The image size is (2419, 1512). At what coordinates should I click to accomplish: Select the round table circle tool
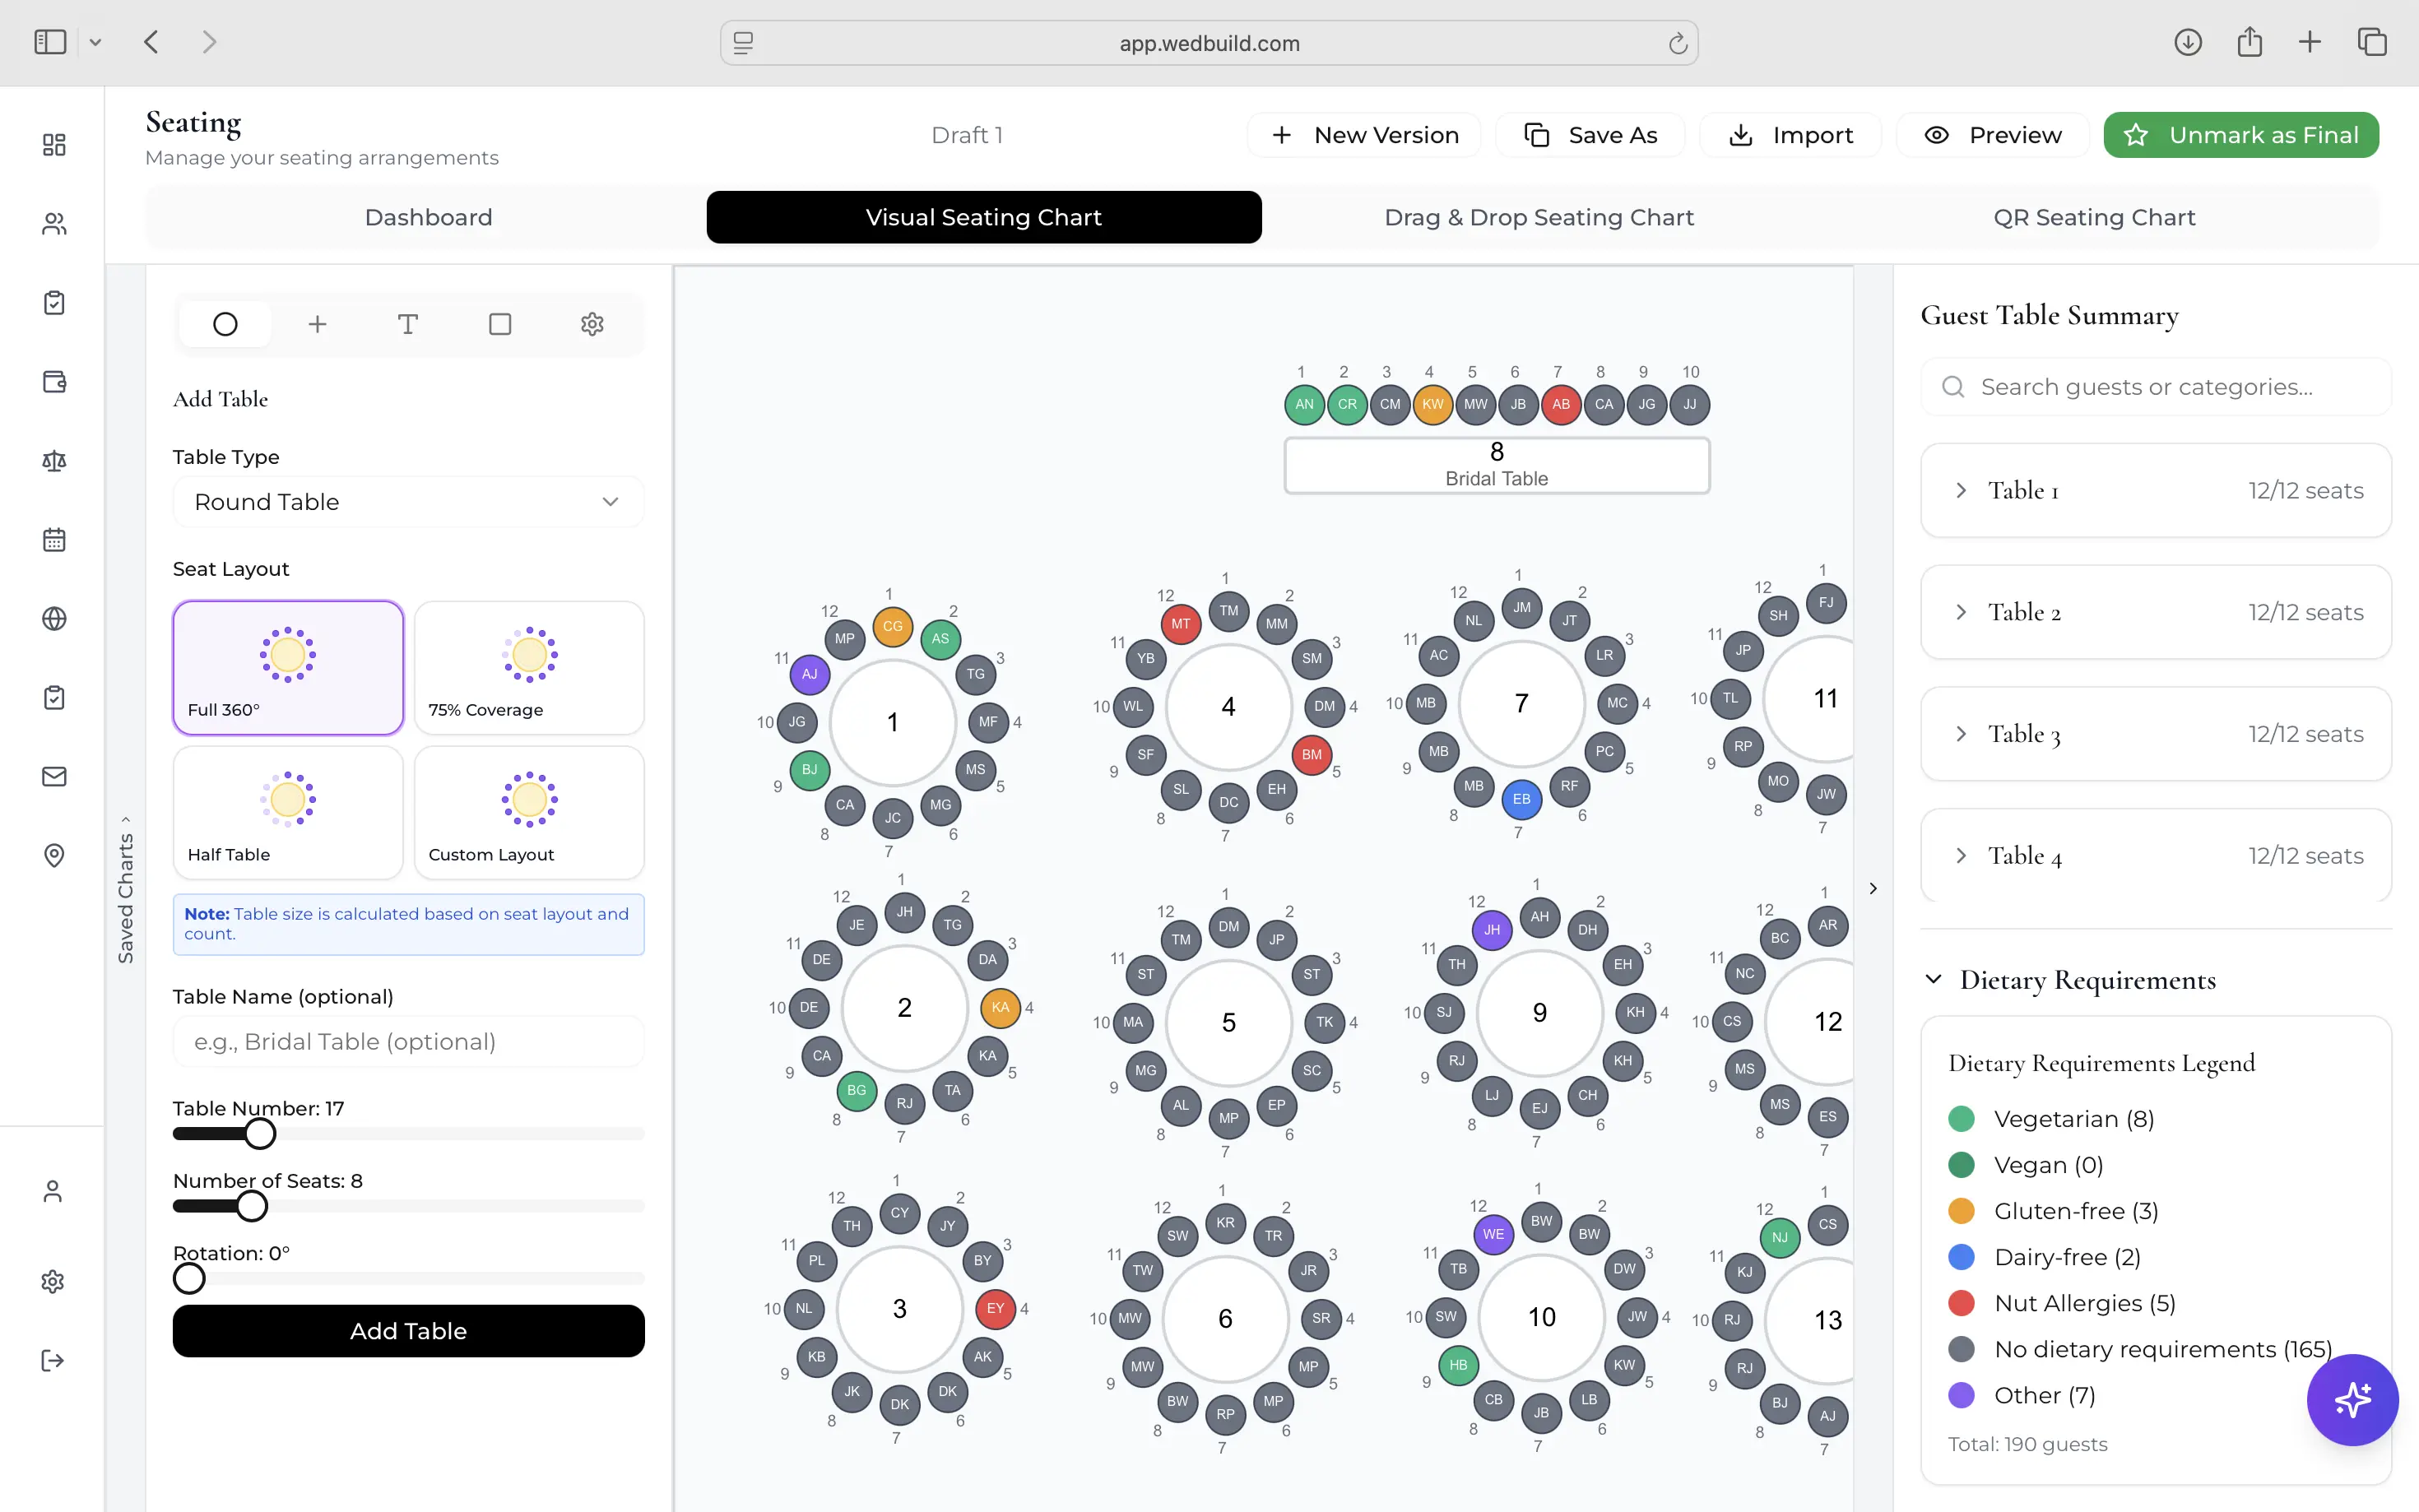click(x=225, y=324)
